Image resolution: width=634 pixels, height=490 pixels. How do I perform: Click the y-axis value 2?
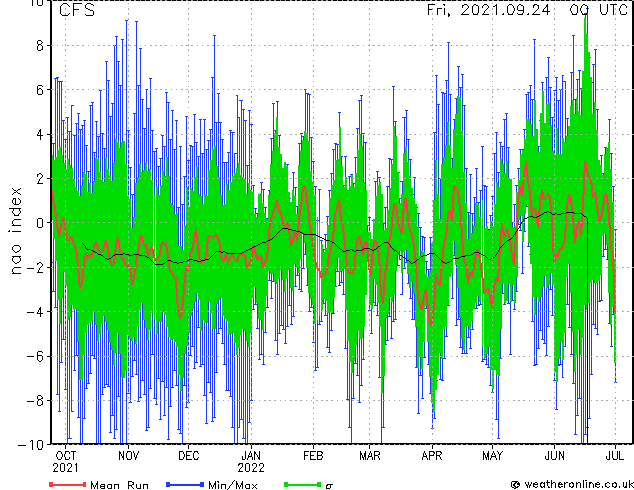(x=40, y=179)
